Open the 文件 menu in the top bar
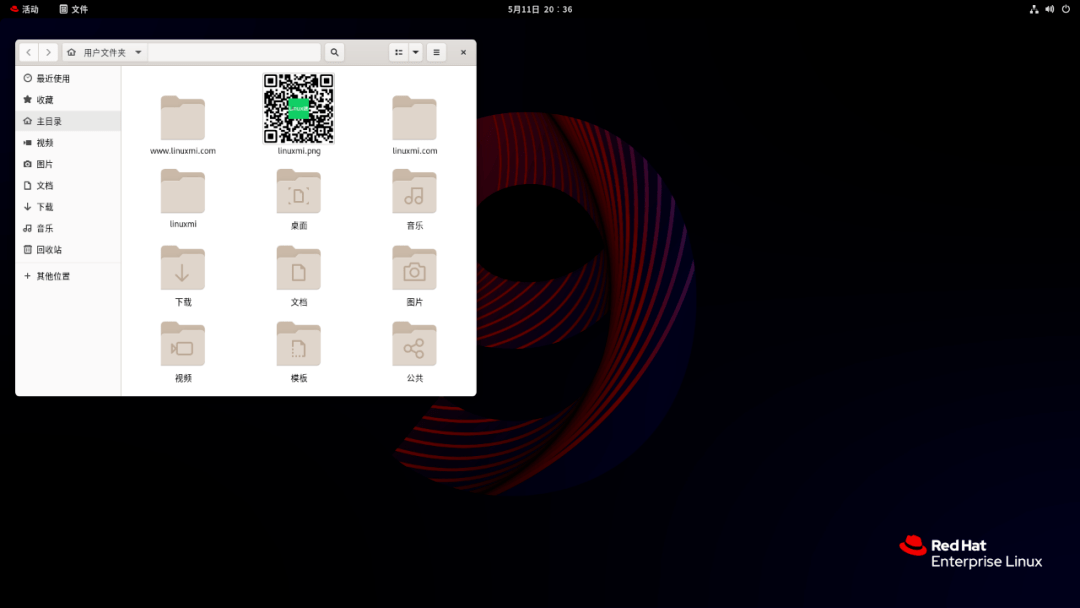The width and height of the screenshot is (1080, 608). (75, 9)
